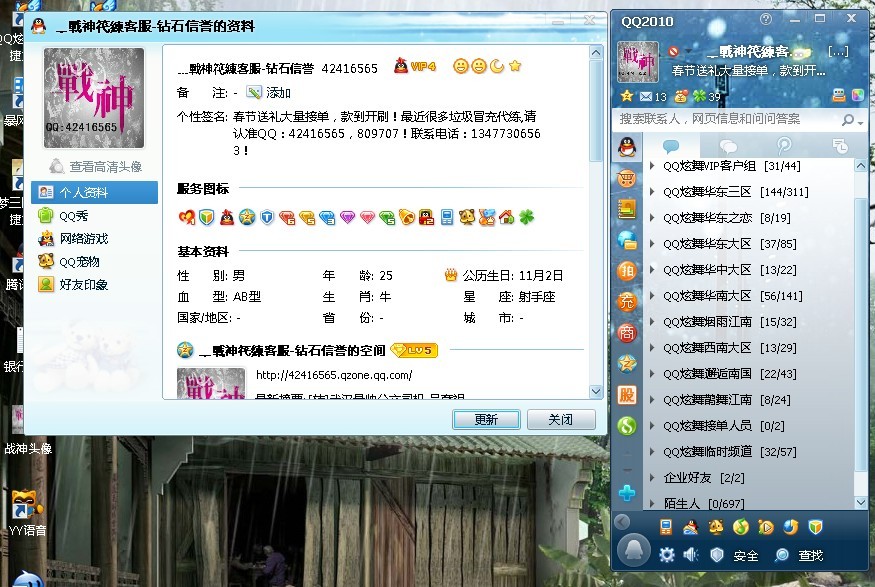The width and height of the screenshot is (875, 587).
Task: Click 添加 remark link
Action: click(x=269, y=92)
